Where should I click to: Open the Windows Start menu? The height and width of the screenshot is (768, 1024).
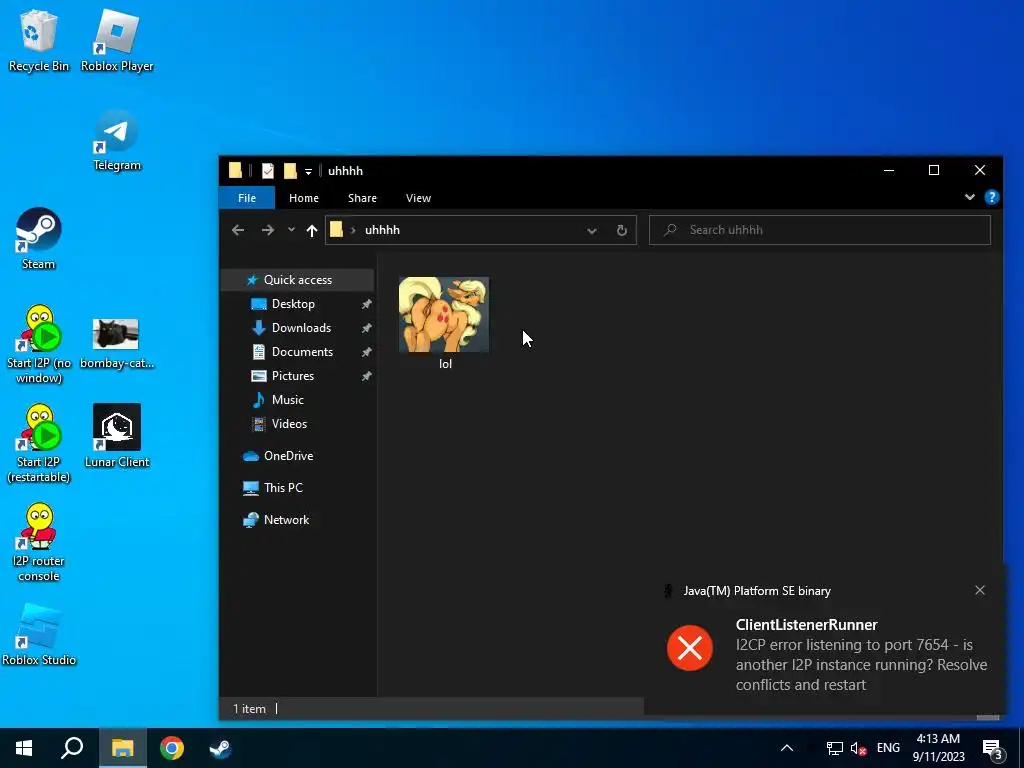click(x=24, y=748)
